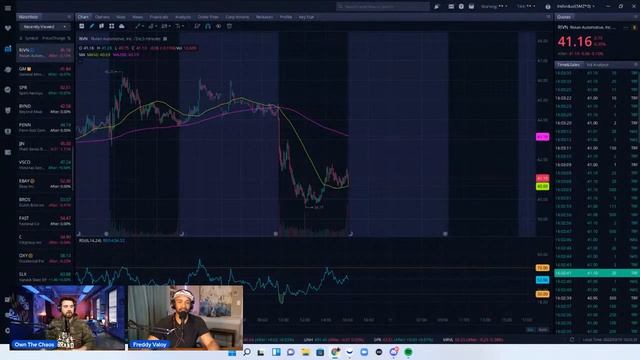Open the chart interval settings icon beside RIVN title
Image resolution: width=640 pixels, height=360 pixels.
pos(165,39)
